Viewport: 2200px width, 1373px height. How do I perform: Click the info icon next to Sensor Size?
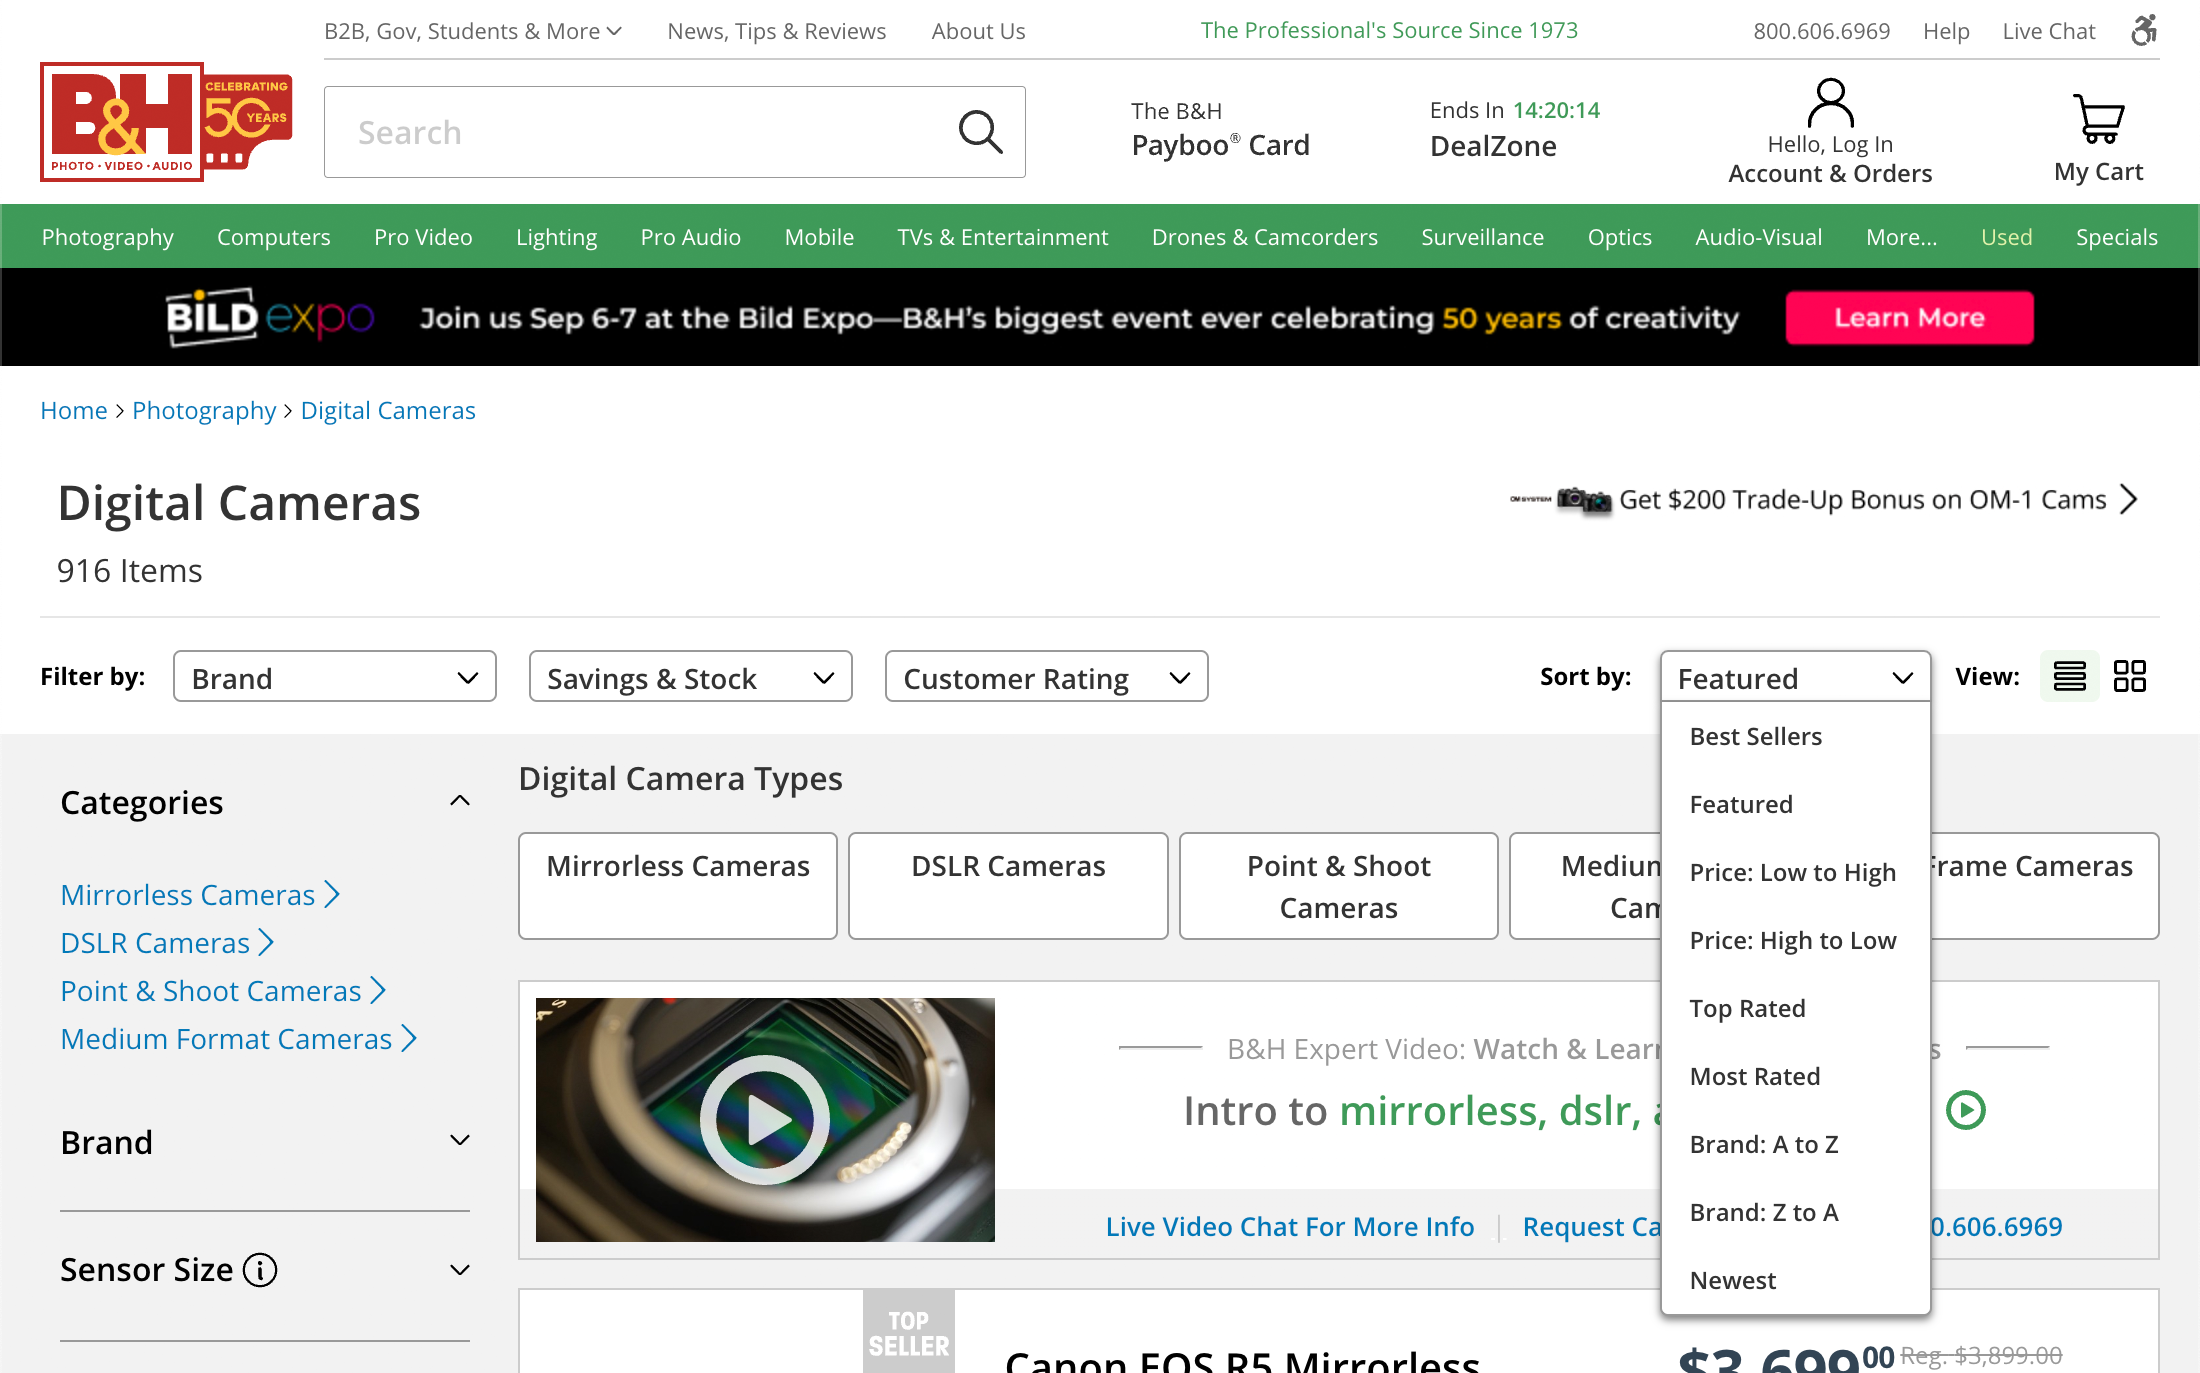(x=260, y=1270)
